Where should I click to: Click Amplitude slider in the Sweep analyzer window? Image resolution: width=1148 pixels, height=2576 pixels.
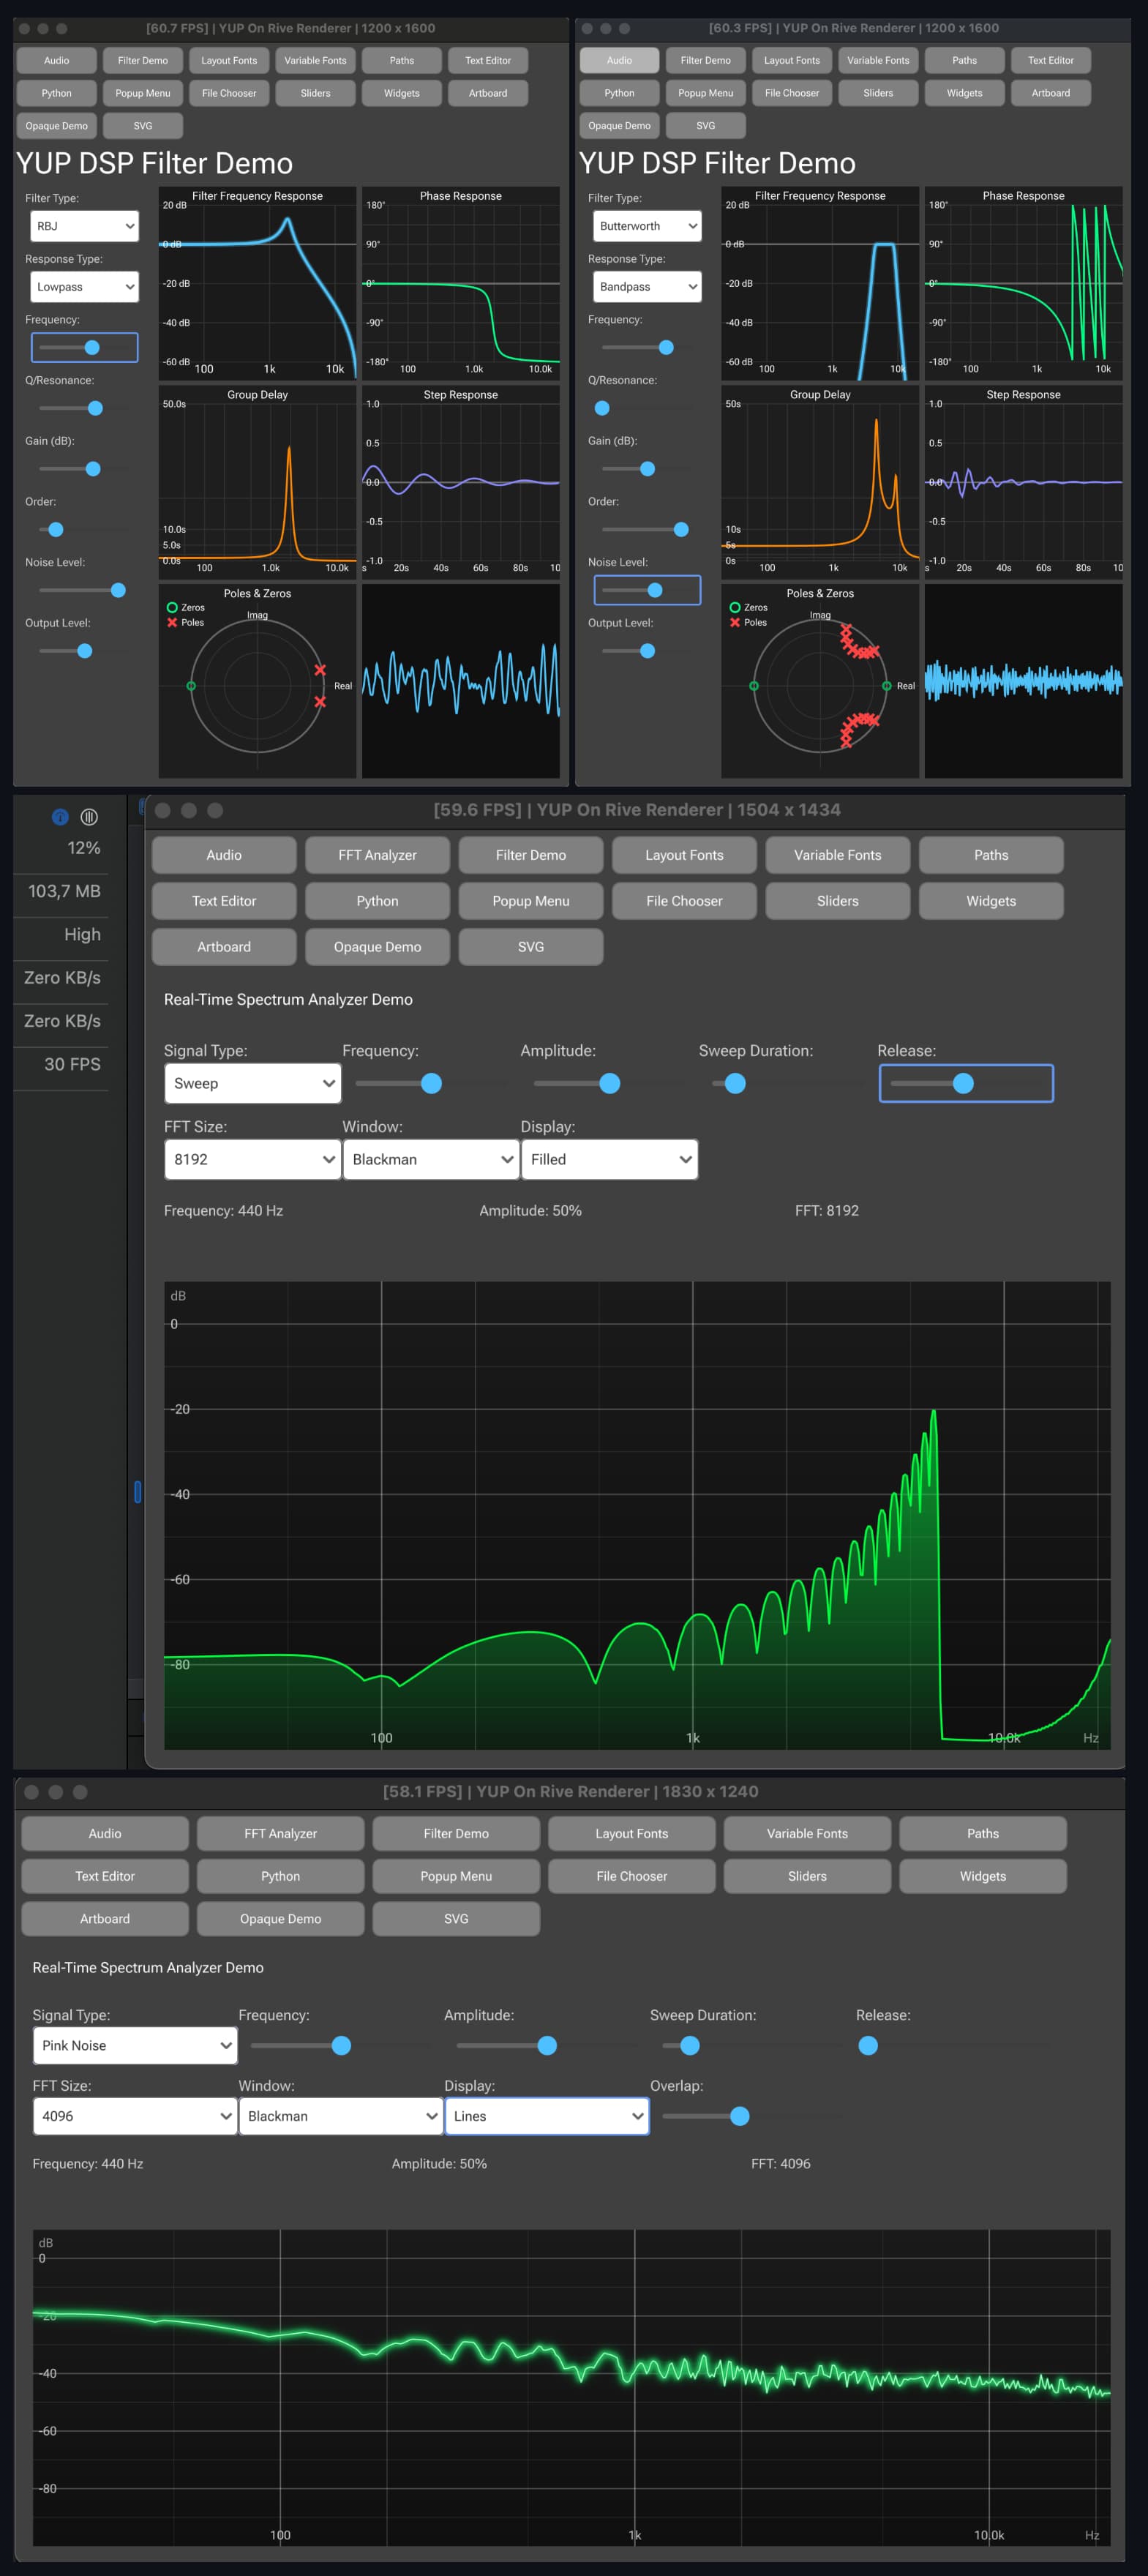coord(608,1083)
